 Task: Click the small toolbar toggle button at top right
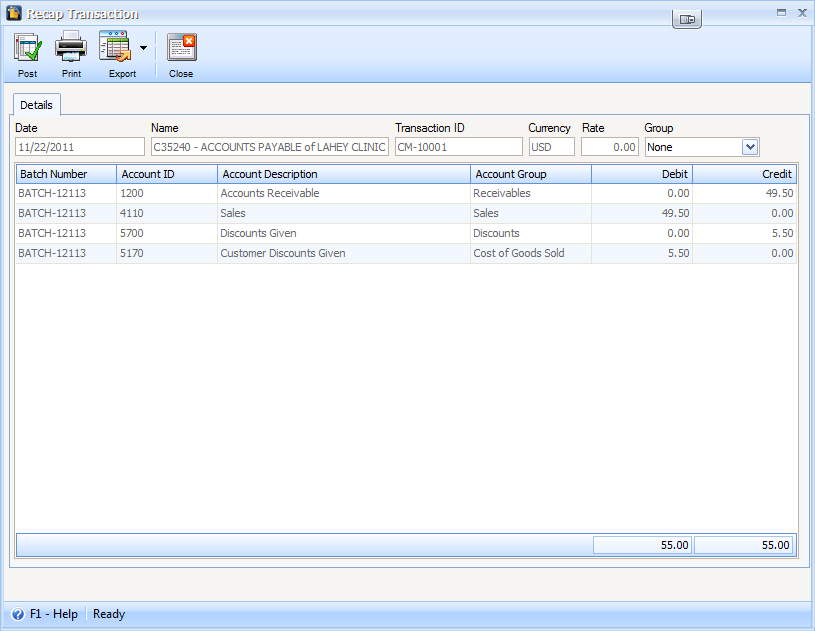coord(687,19)
